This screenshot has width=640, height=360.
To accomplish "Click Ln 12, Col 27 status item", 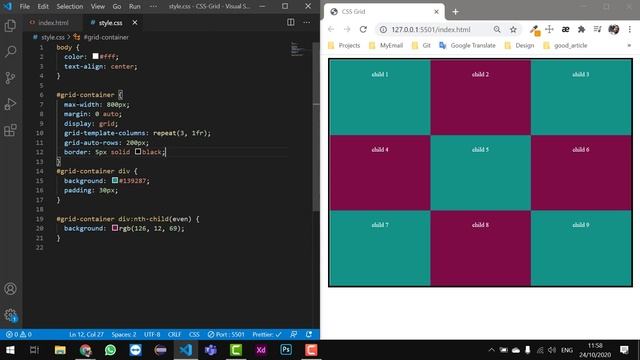I will point(86,334).
